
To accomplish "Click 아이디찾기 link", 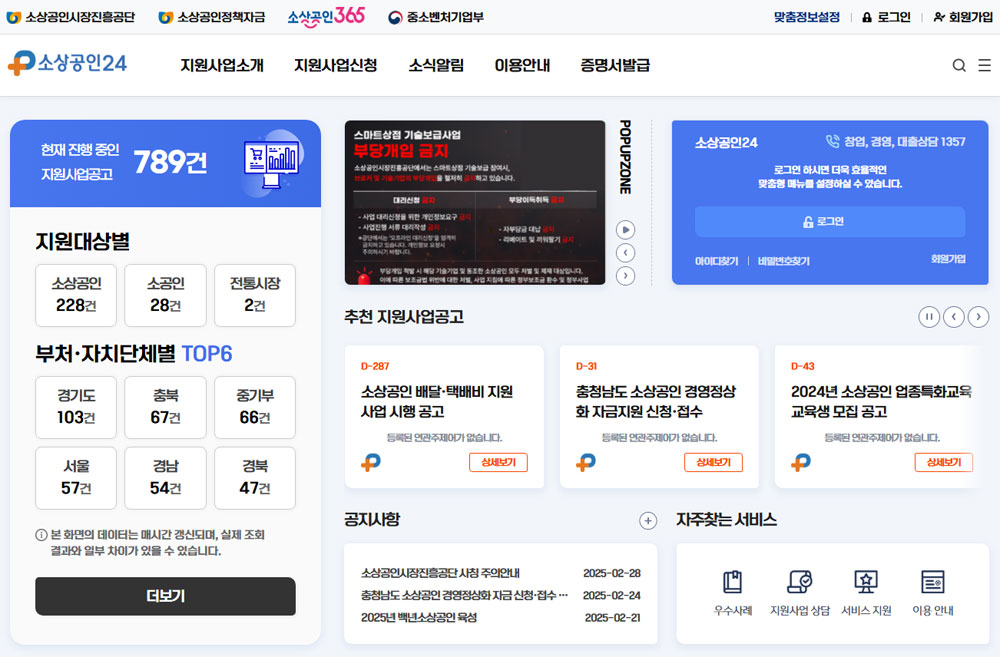I will click(x=716, y=261).
